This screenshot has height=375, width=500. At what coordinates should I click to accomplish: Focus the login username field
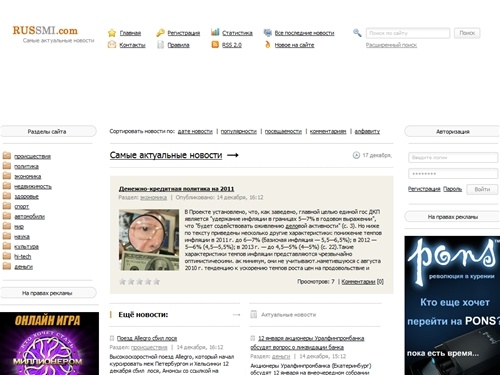pos(453,157)
